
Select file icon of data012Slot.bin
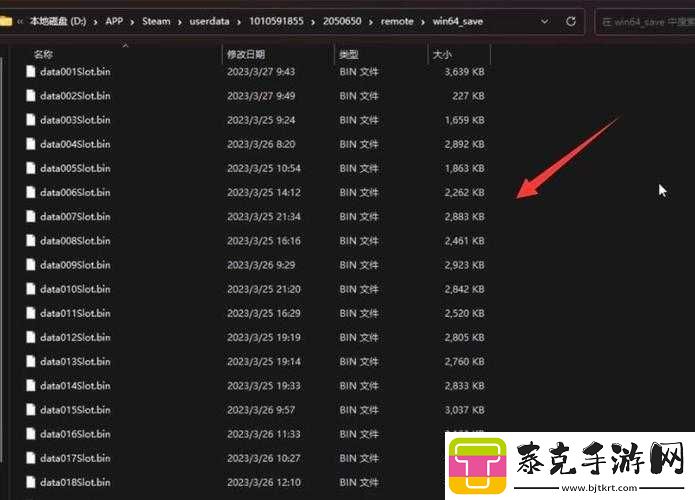[31, 337]
